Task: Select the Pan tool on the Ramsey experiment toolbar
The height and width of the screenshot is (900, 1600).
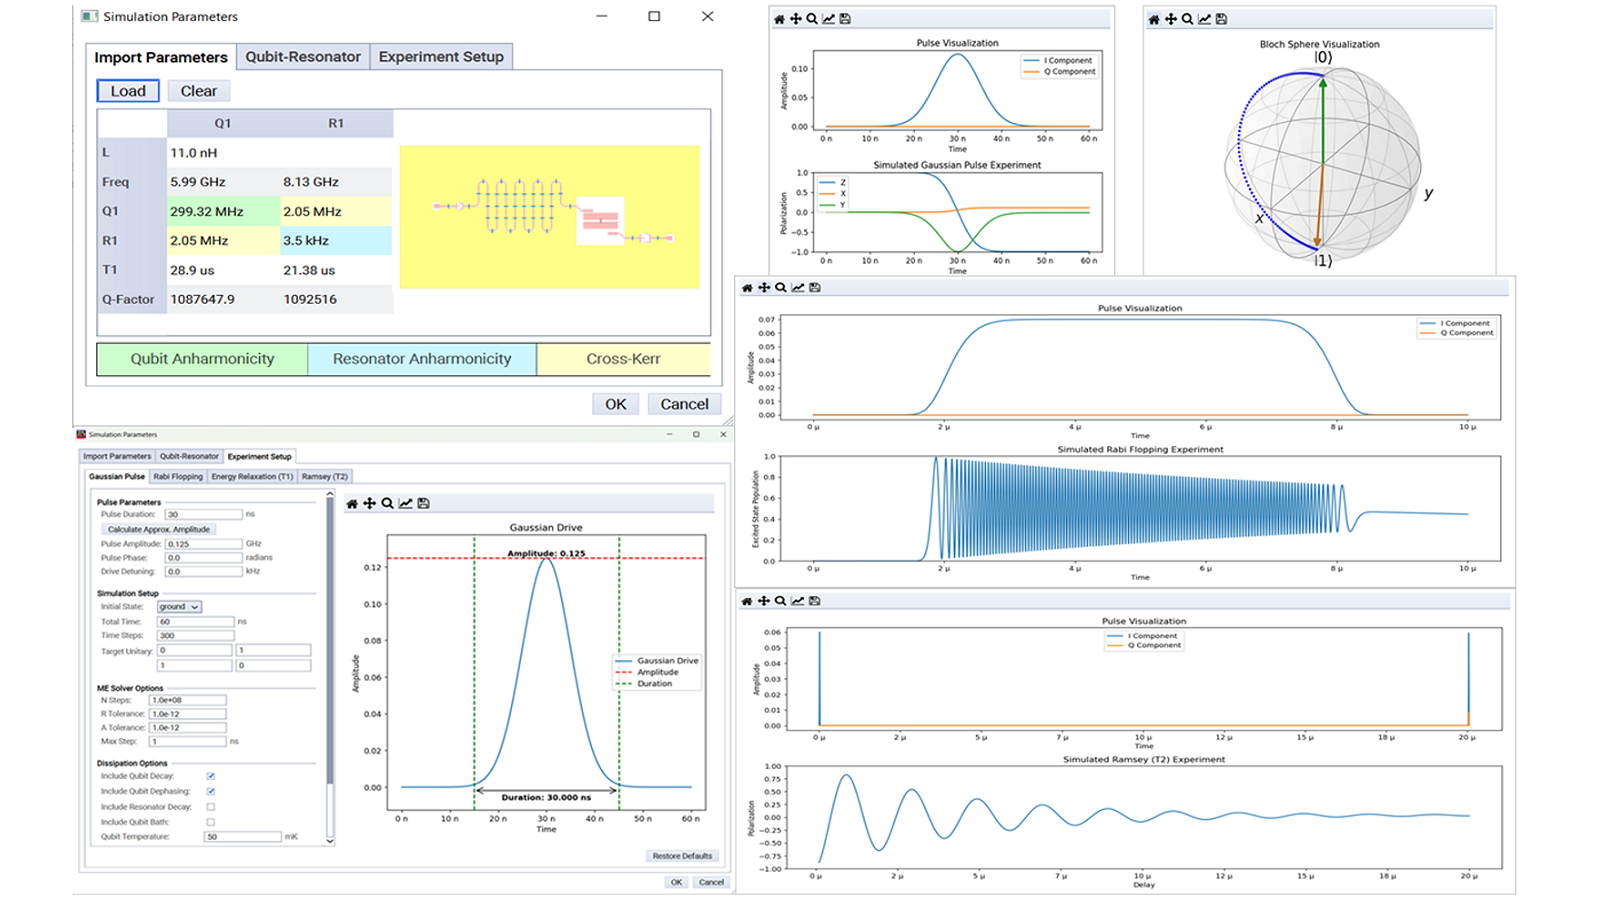Action: pyautogui.click(x=764, y=601)
